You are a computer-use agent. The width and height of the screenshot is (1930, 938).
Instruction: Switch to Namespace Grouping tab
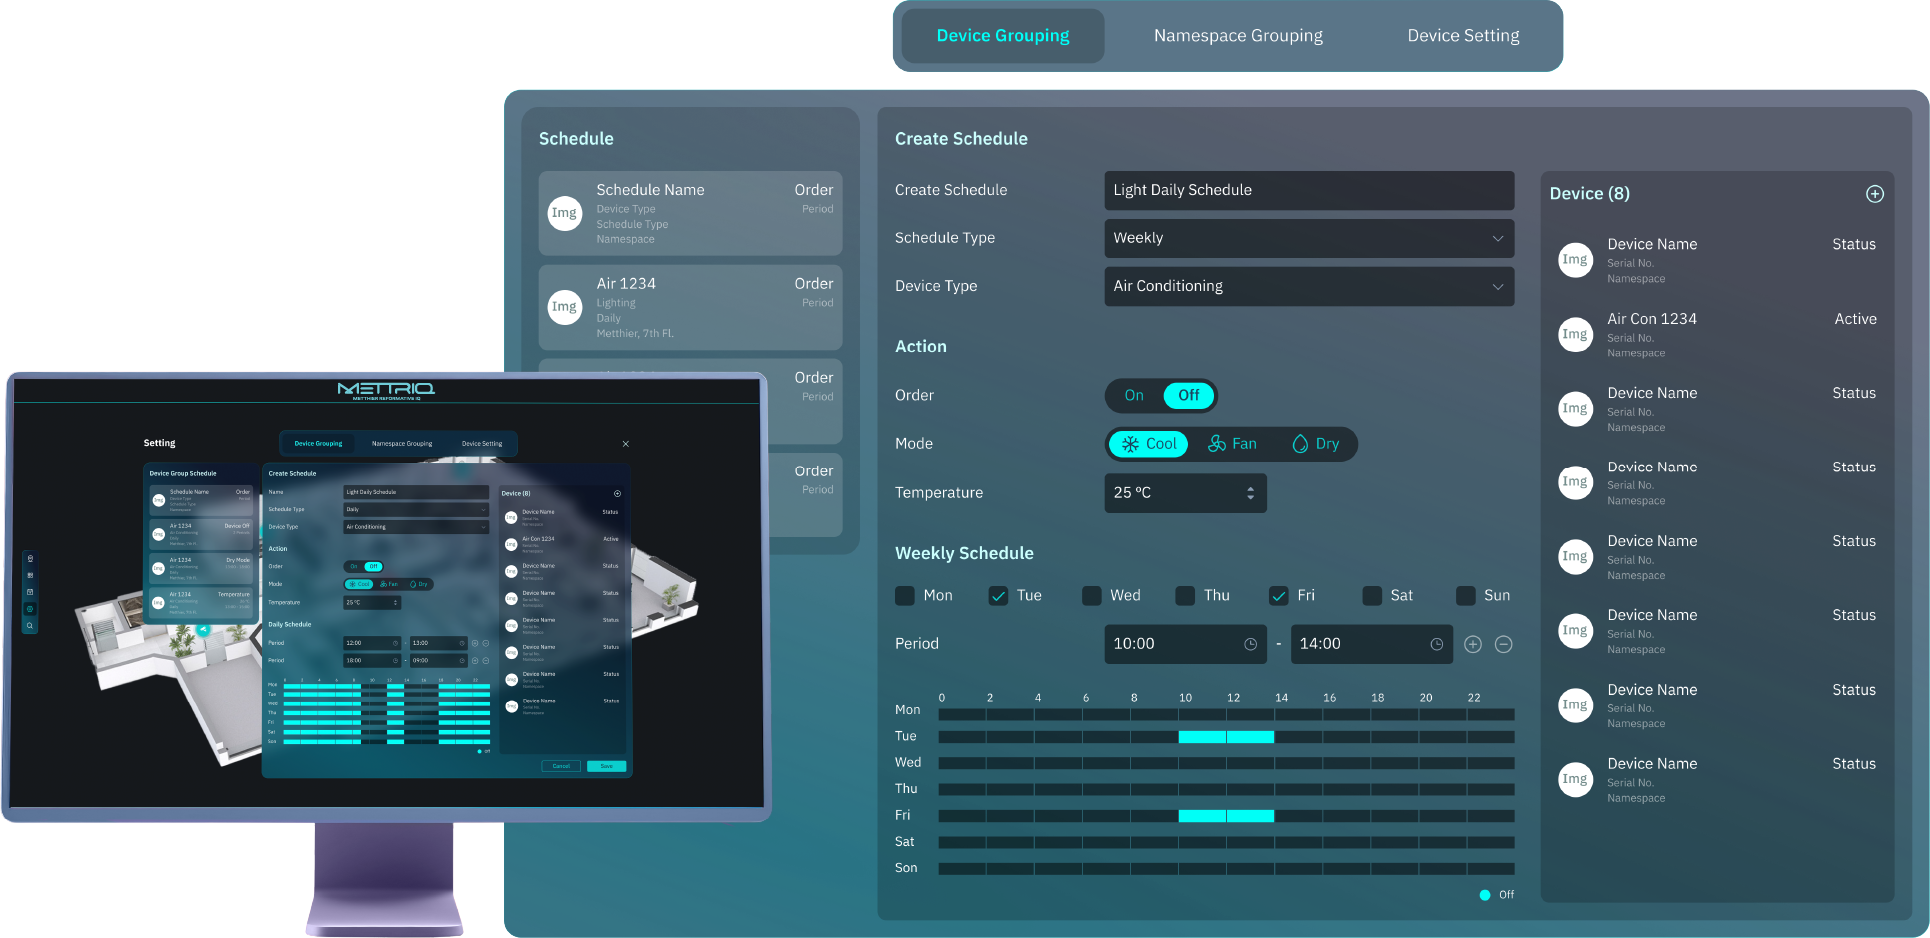[1238, 36]
